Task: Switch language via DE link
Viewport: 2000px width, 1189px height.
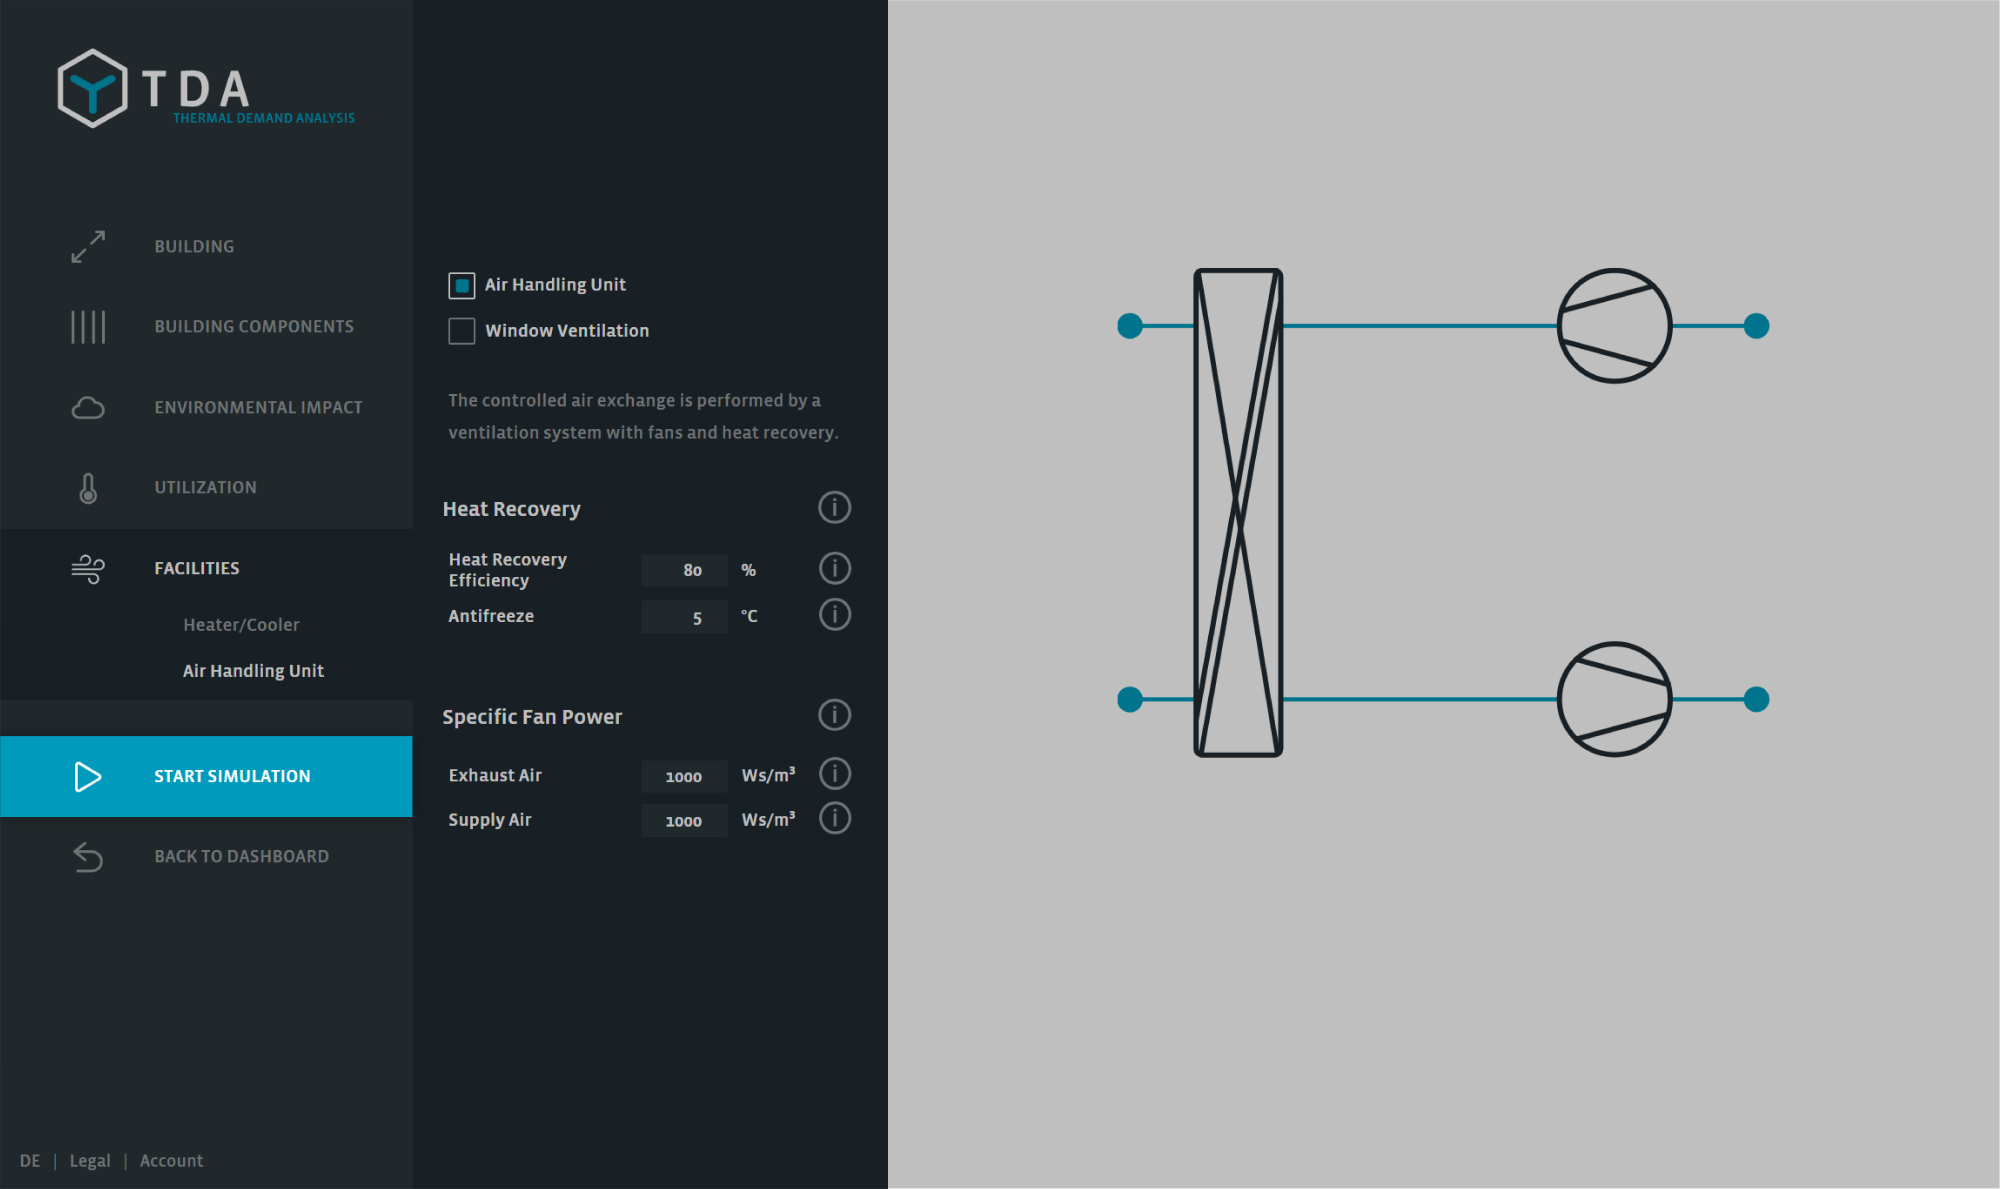Action: (x=30, y=1161)
